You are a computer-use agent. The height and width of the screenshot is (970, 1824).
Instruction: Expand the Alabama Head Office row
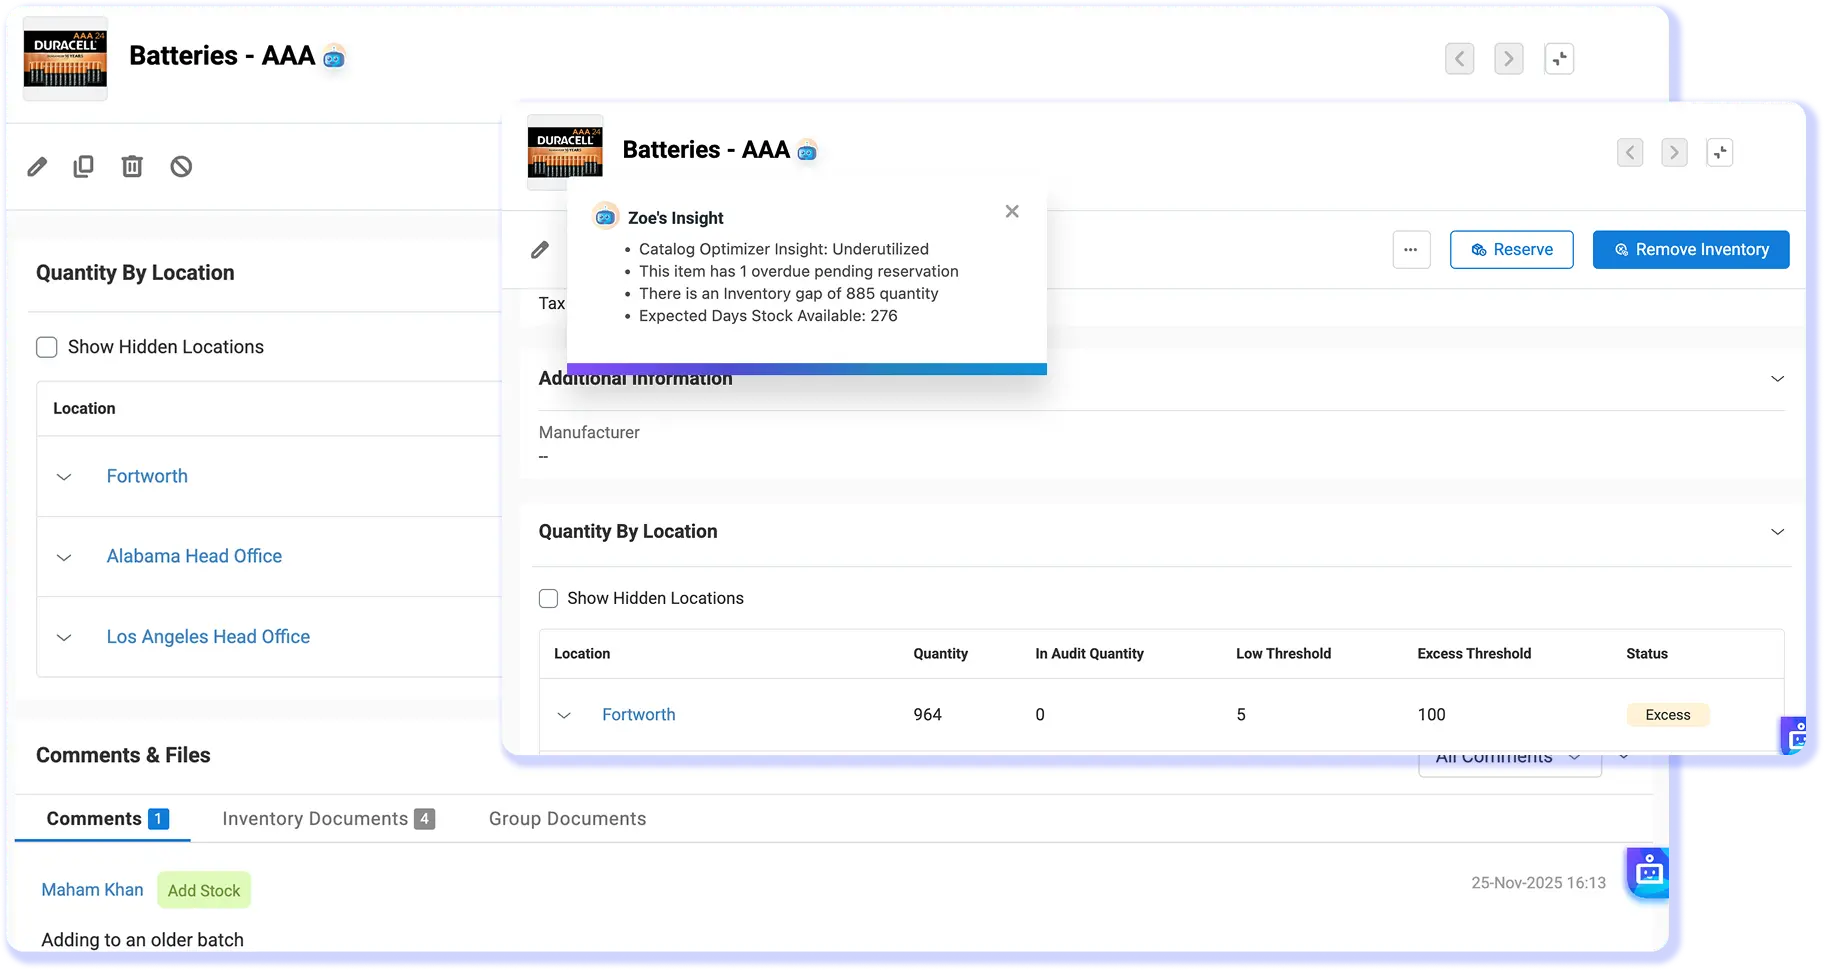[64, 557]
